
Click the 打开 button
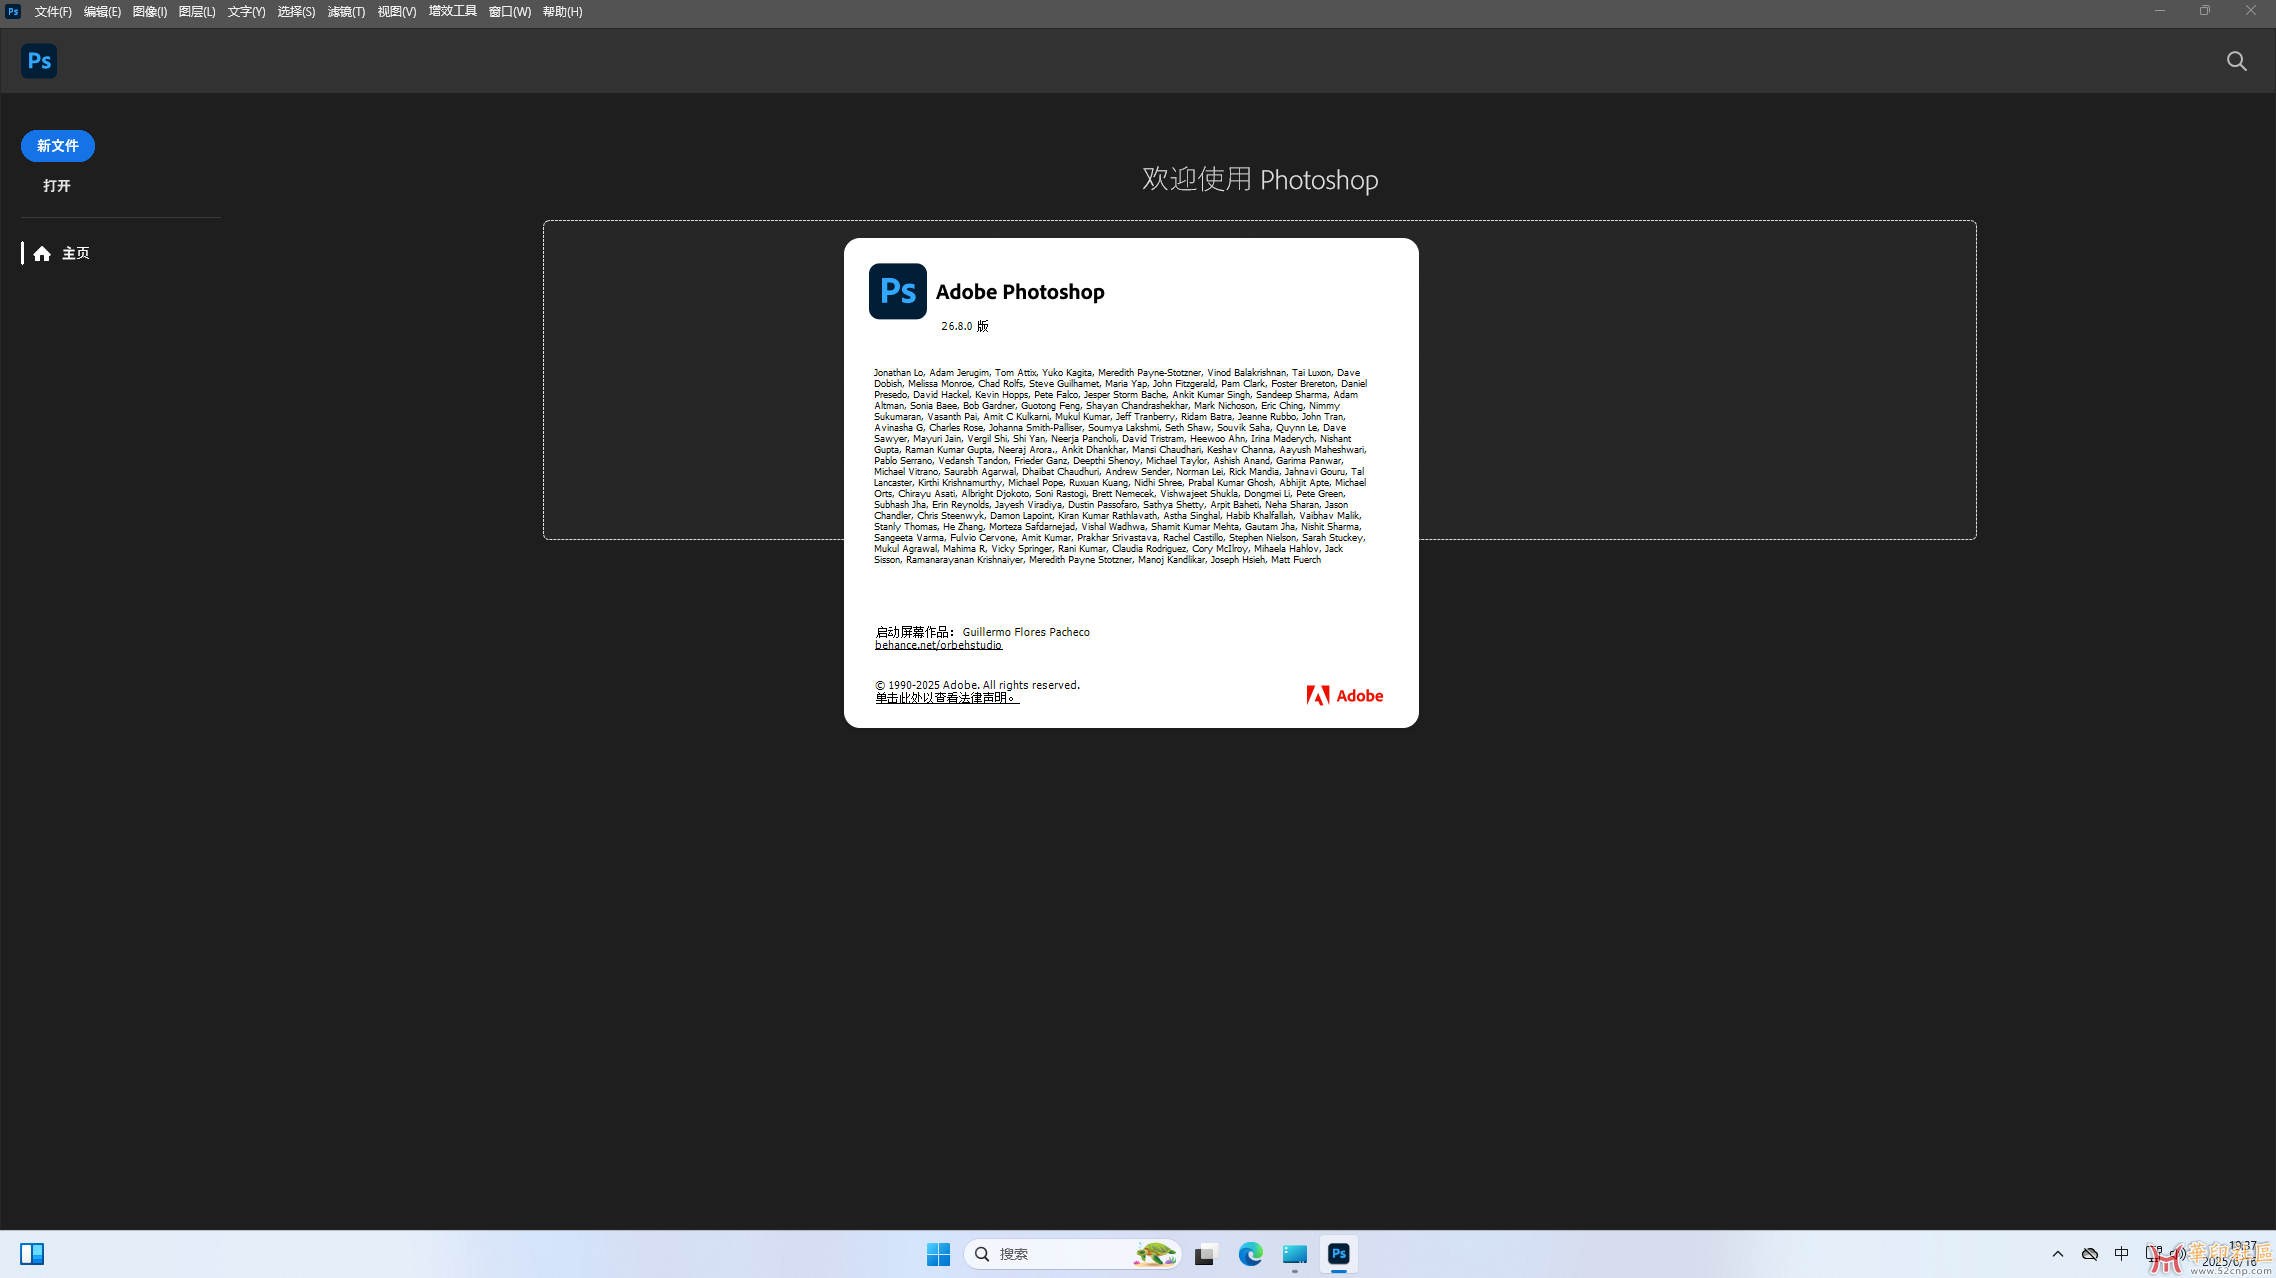(x=57, y=186)
